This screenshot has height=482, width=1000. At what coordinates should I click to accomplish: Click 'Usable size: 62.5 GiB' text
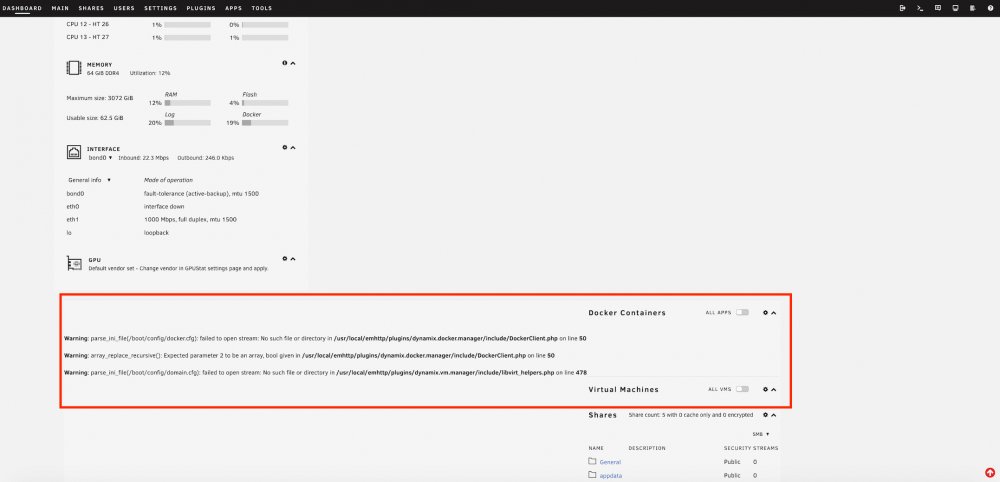pyautogui.click(x=95, y=119)
